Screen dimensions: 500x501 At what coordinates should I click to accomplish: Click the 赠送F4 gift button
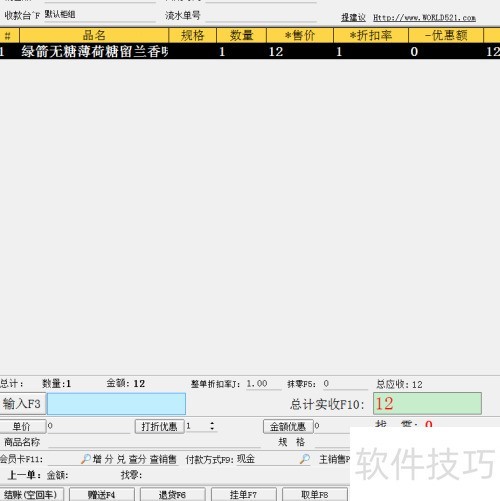(102, 494)
